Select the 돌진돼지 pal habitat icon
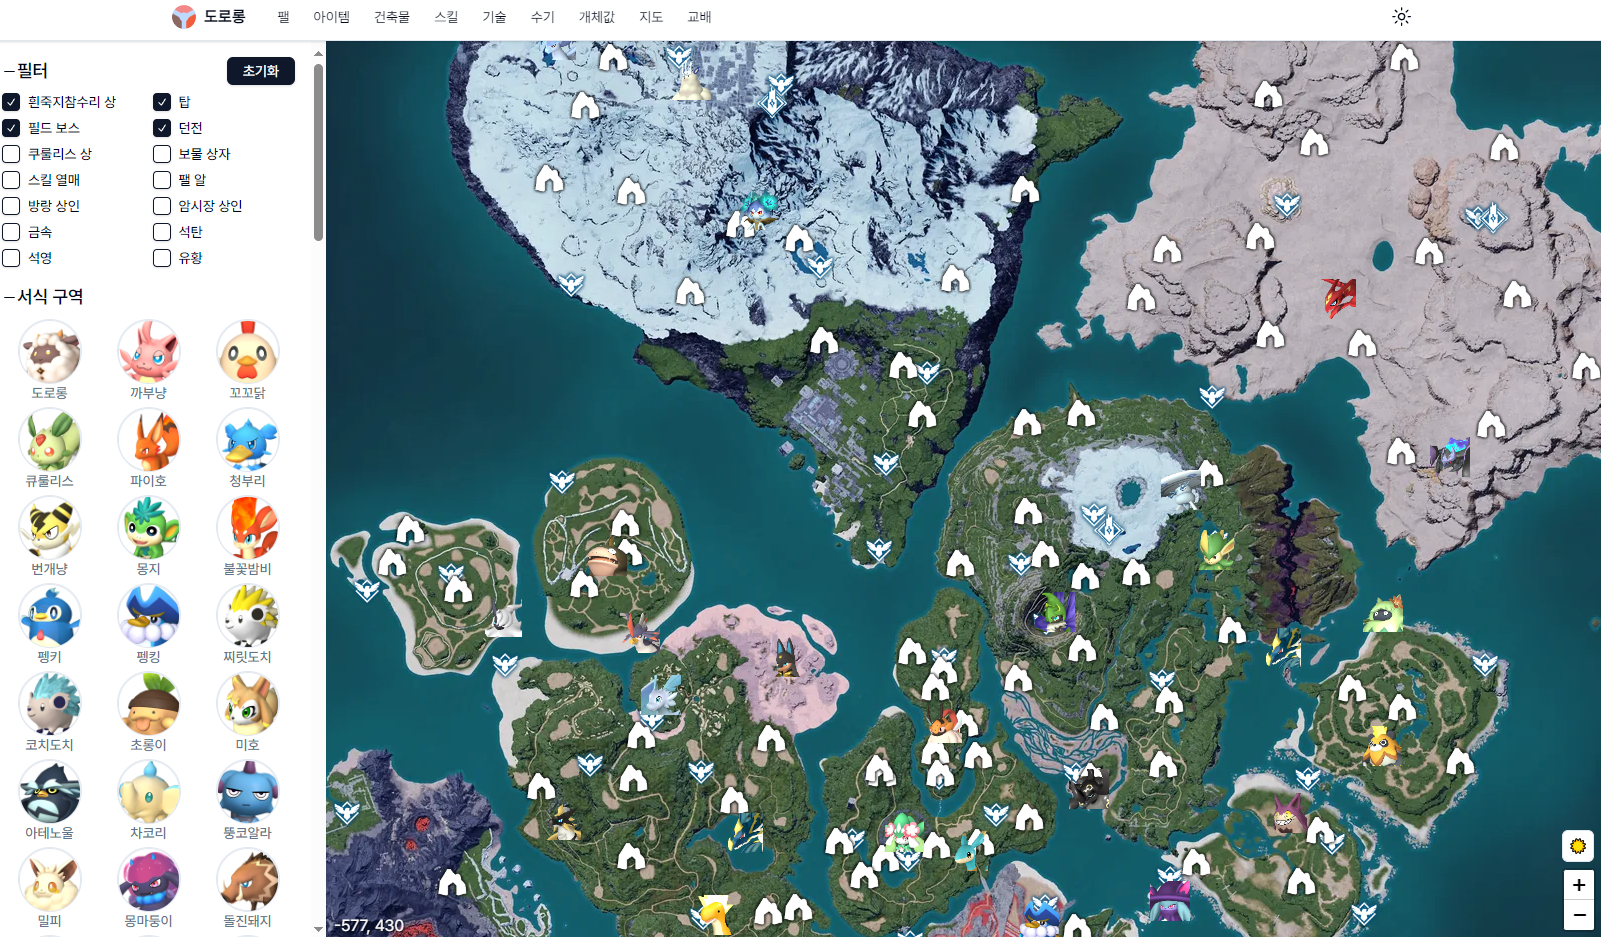Screen dimensions: 1601x937 (x=247, y=880)
